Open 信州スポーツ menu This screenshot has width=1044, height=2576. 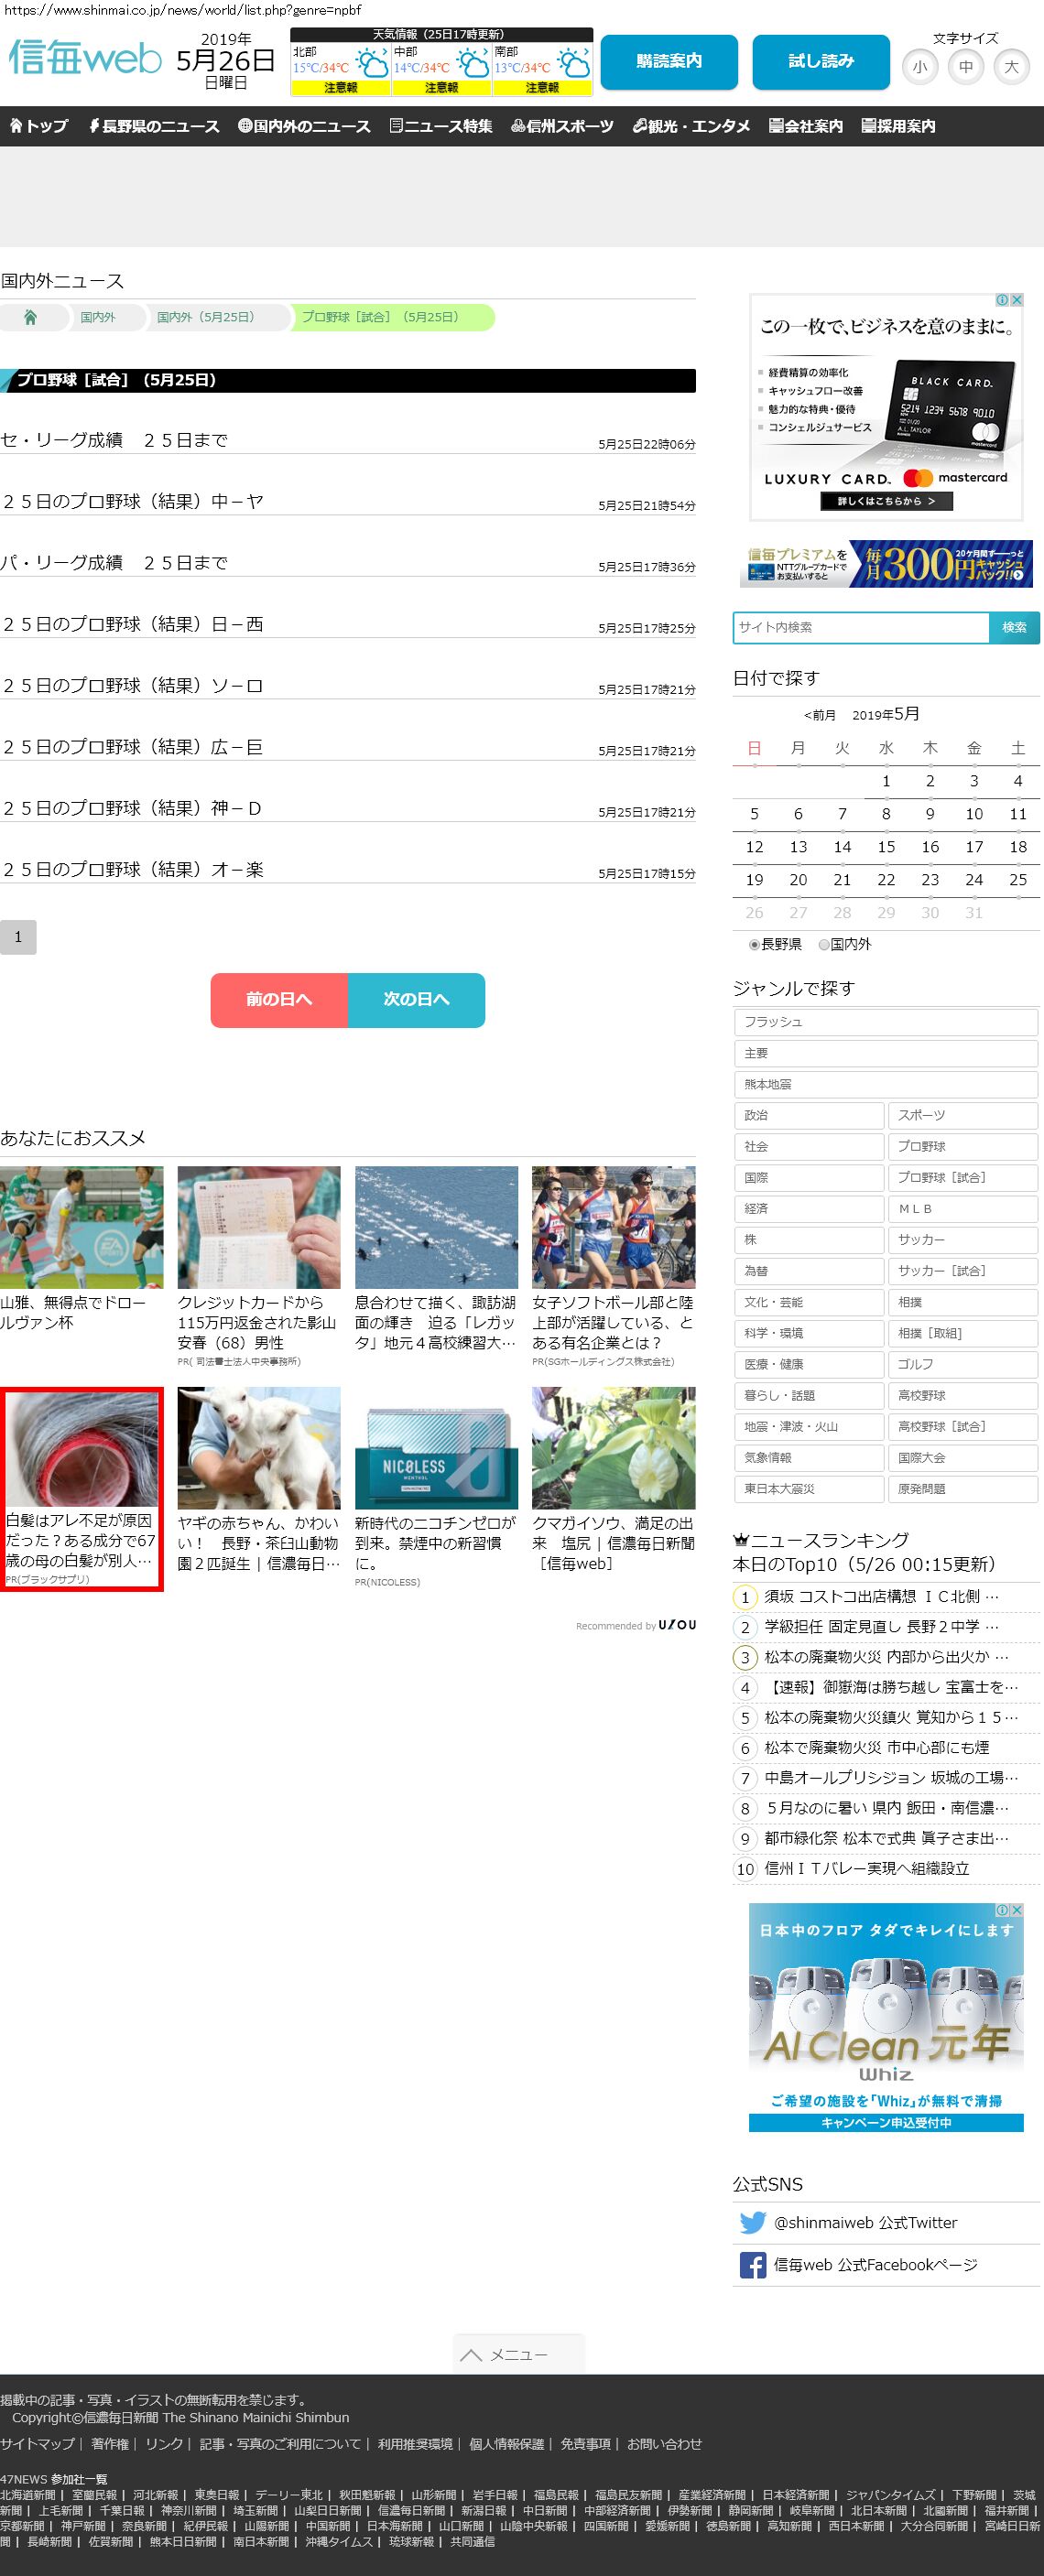(562, 126)
